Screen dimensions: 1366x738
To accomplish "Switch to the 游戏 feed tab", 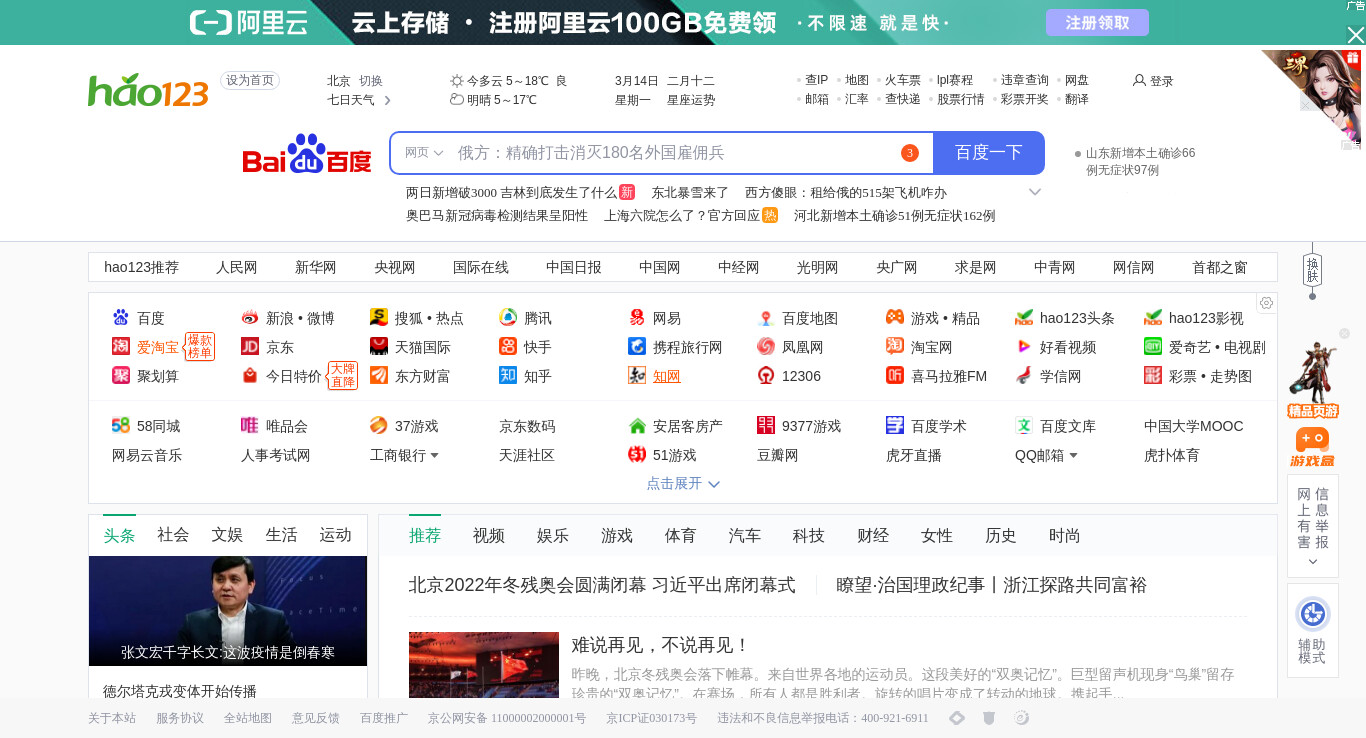I will [617, 536].
